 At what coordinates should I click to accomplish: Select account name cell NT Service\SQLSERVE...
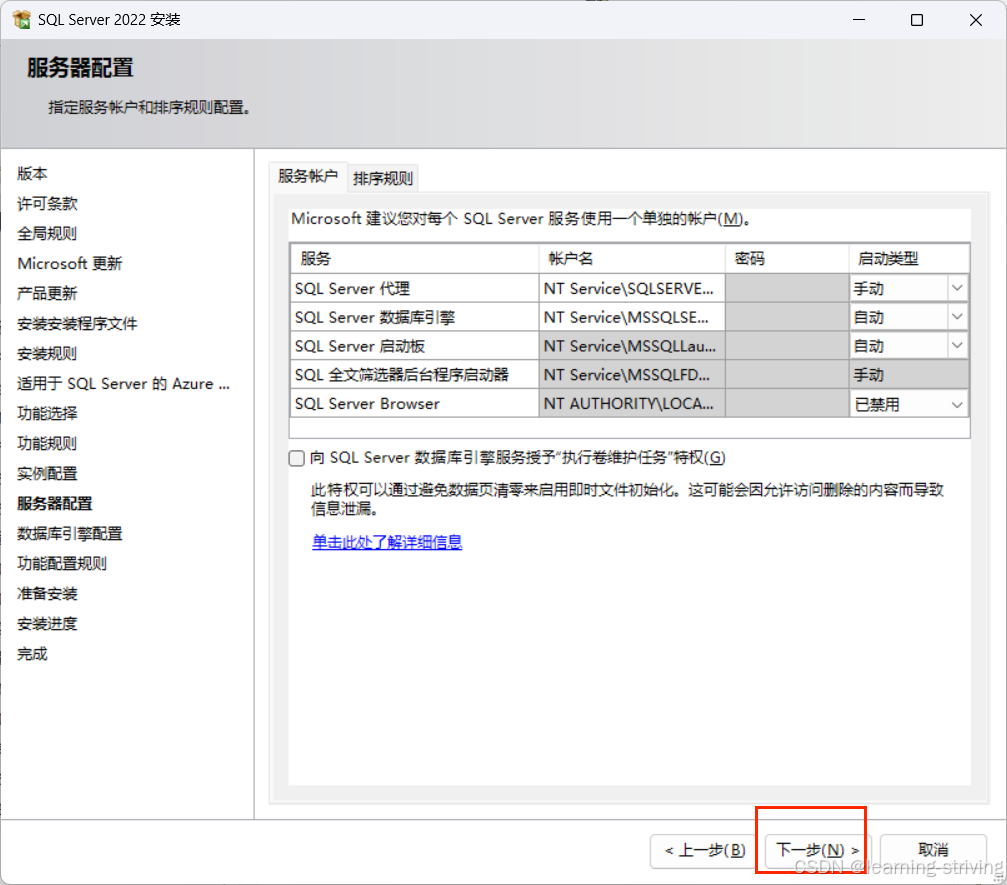pos(632,288)
